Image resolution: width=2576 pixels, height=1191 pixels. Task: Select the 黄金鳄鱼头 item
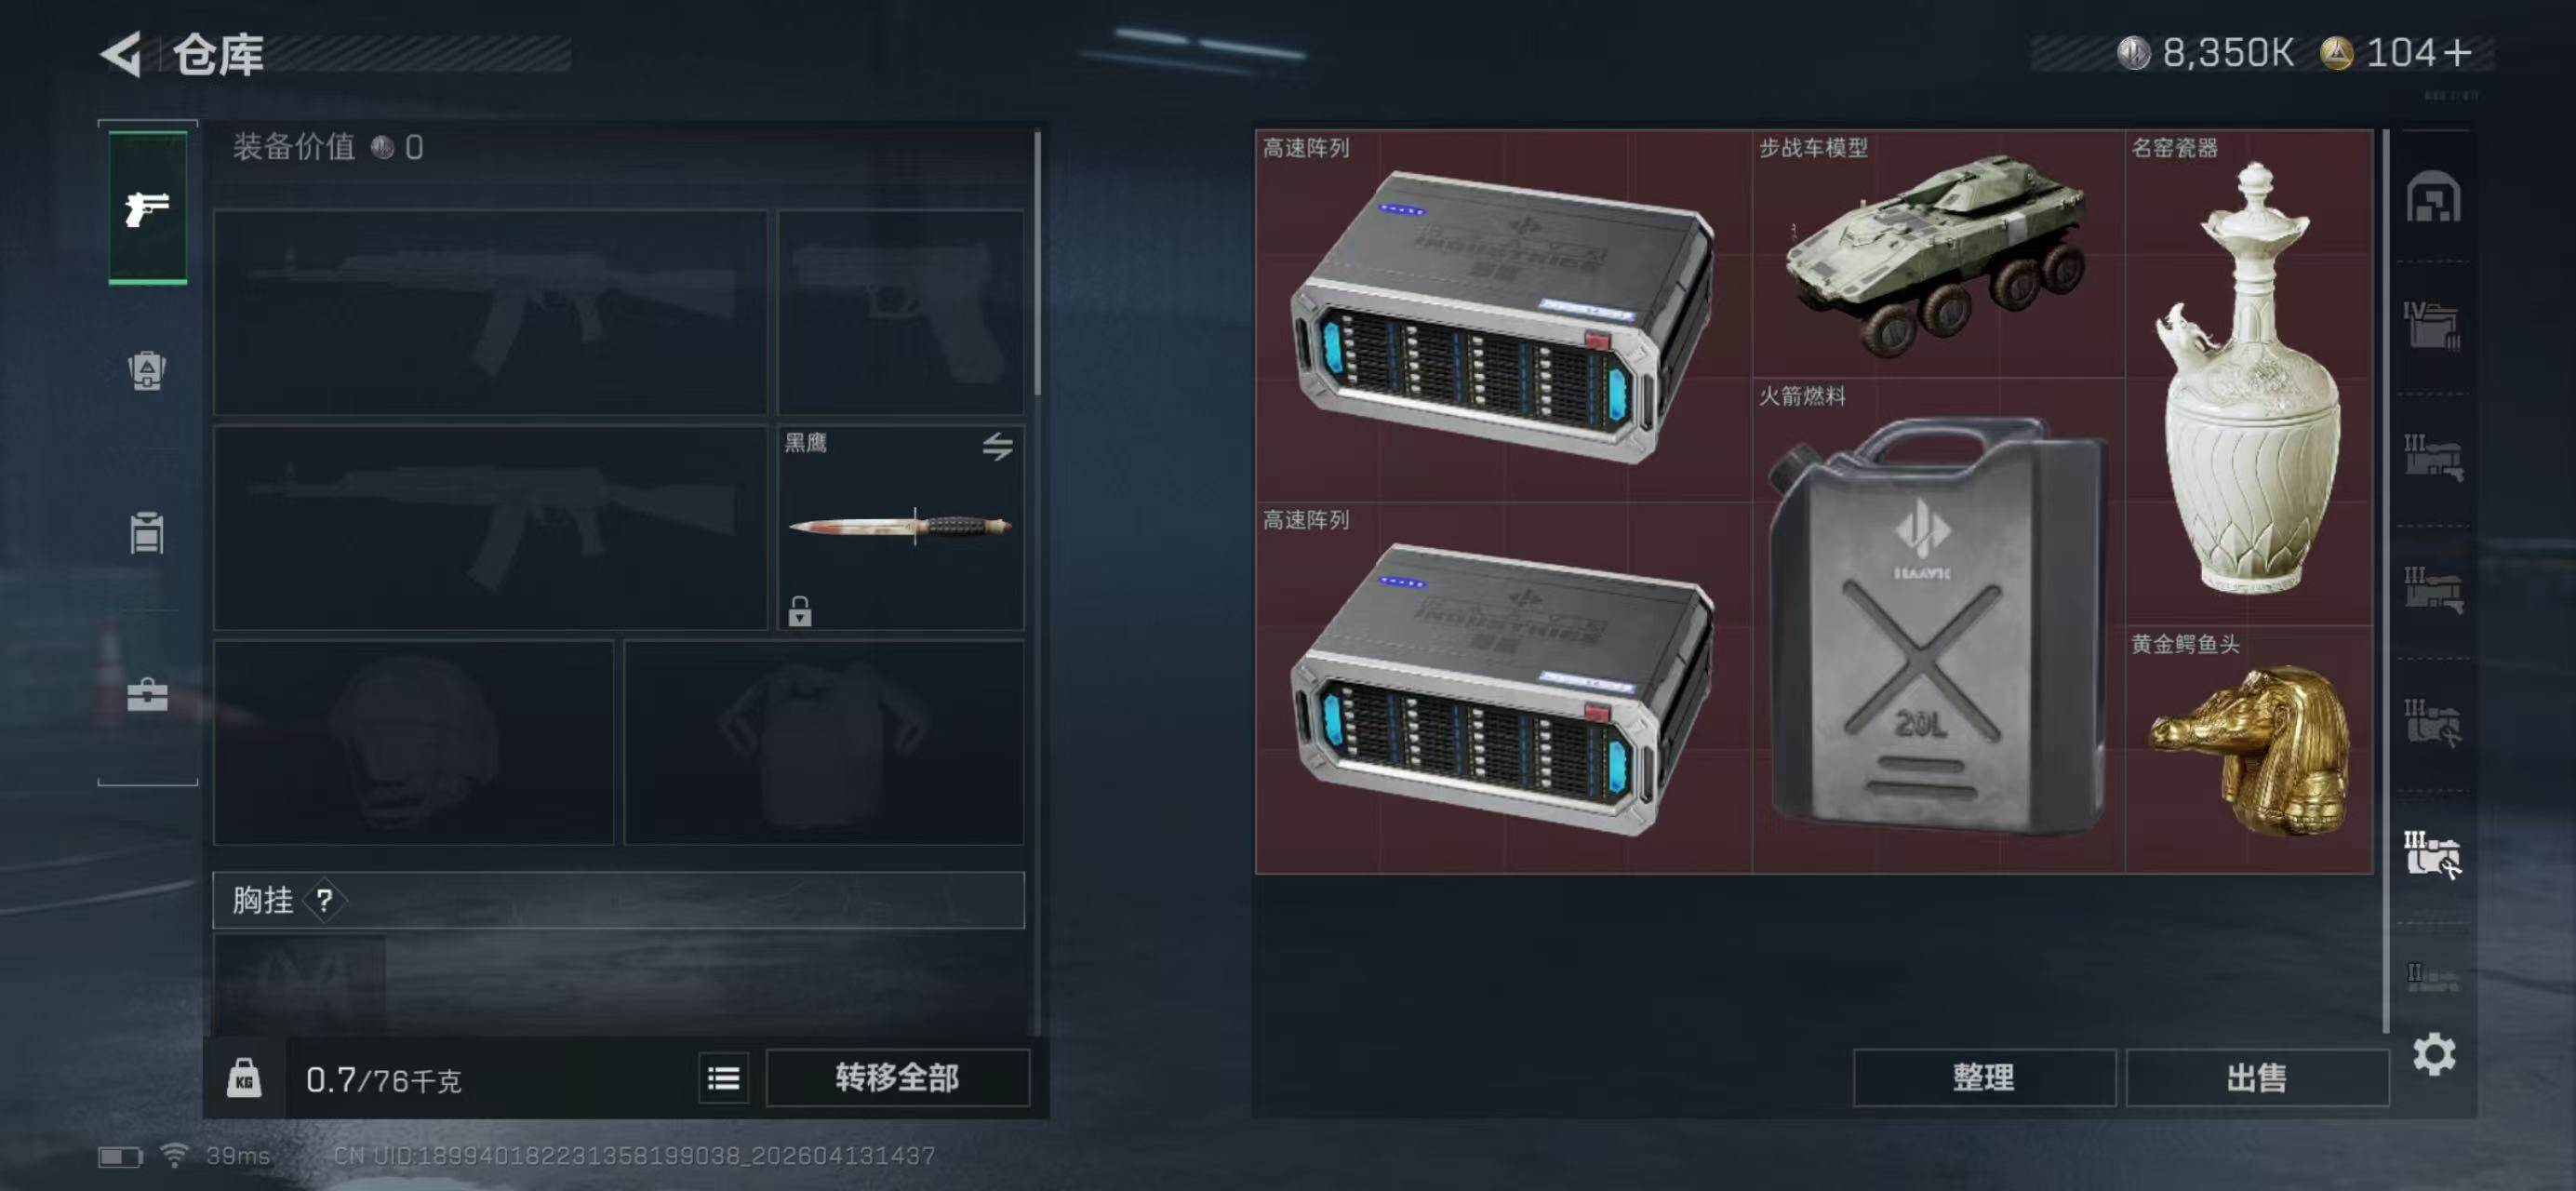2248,749
